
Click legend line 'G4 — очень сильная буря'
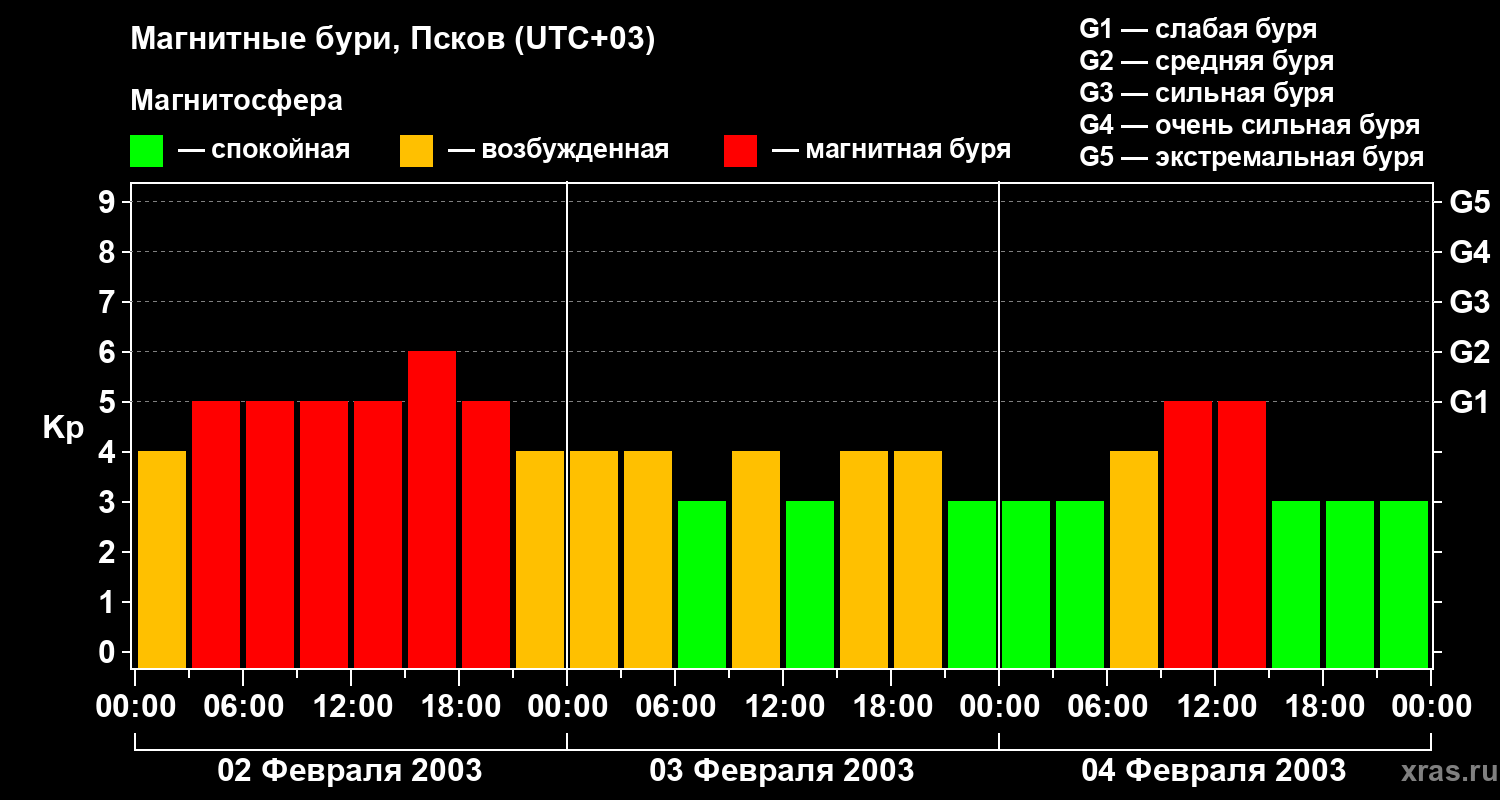(x=1249, y=125)
